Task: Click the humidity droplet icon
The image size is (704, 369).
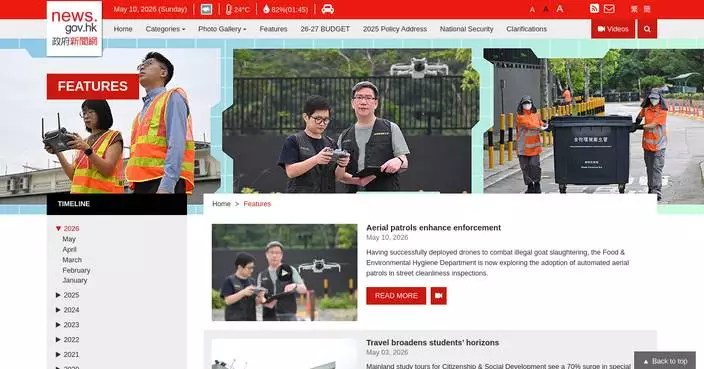Action: [266, 9]
